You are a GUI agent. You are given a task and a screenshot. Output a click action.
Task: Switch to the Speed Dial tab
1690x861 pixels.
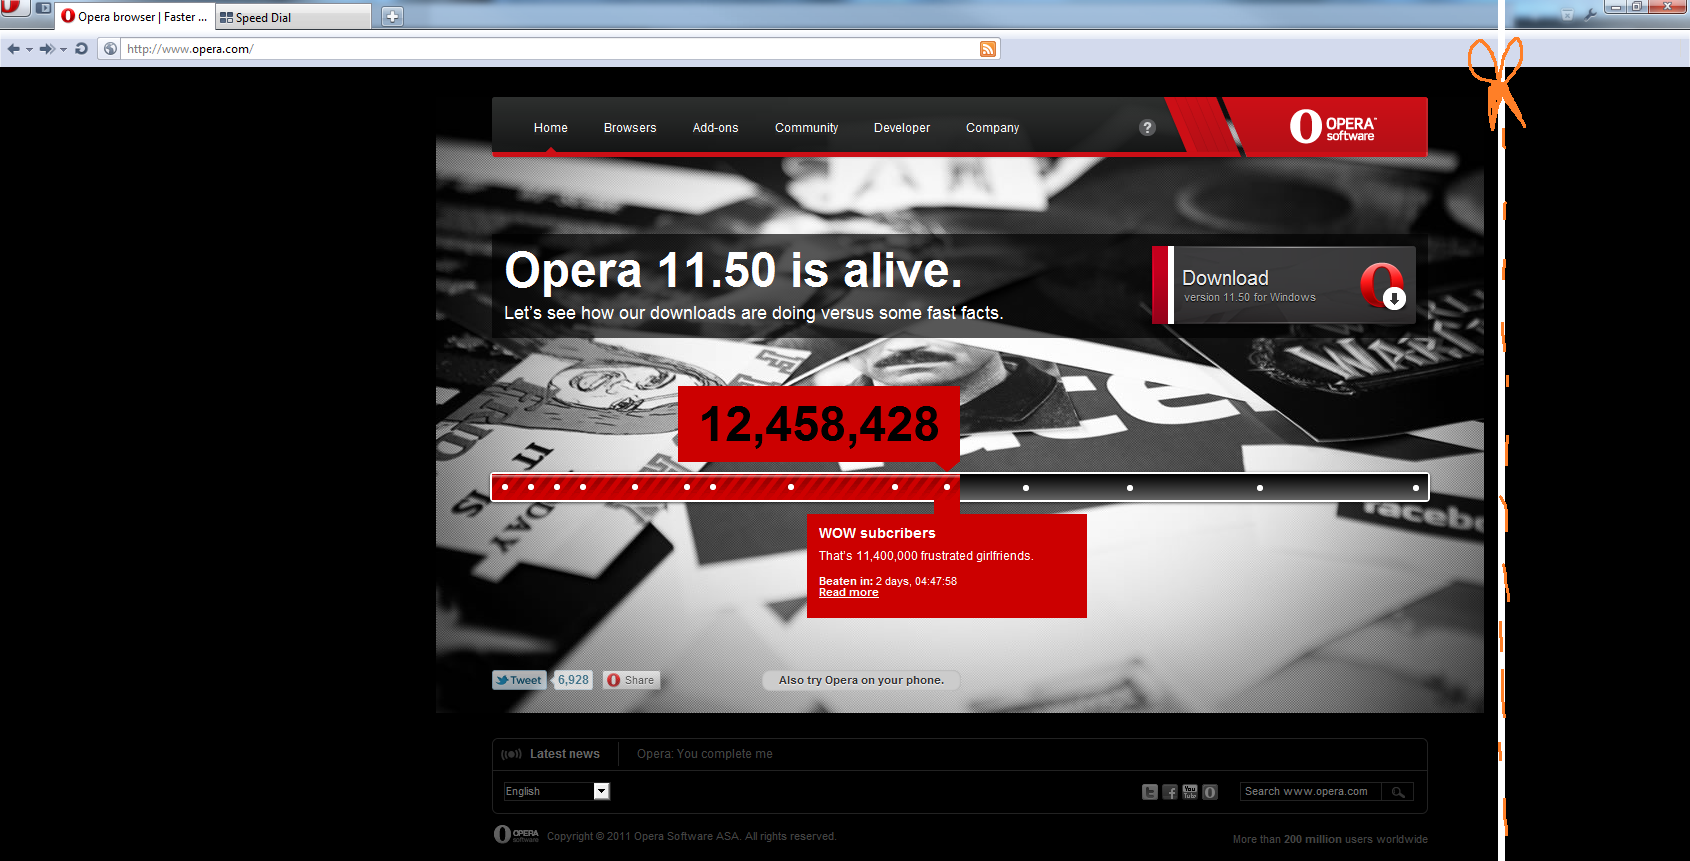pos(292,17)
